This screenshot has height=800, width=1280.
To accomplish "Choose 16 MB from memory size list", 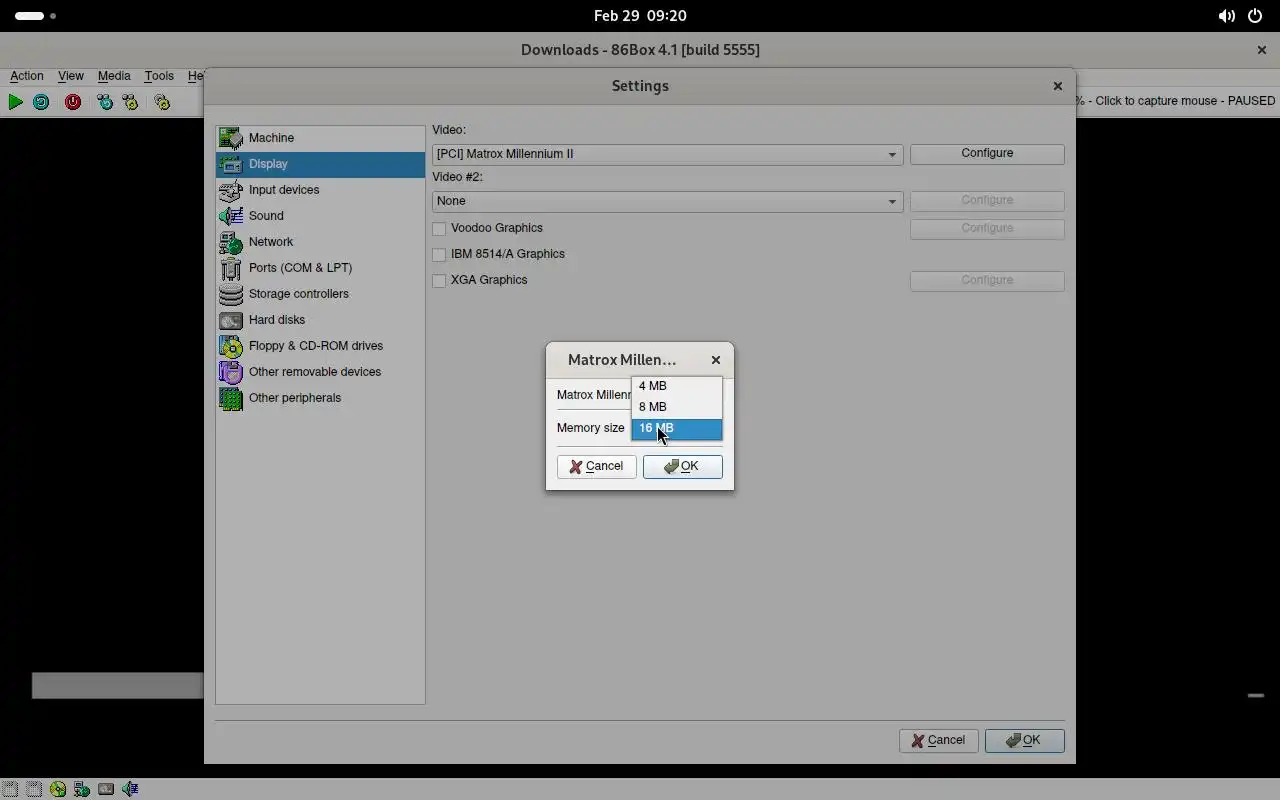I will point(676,428).
